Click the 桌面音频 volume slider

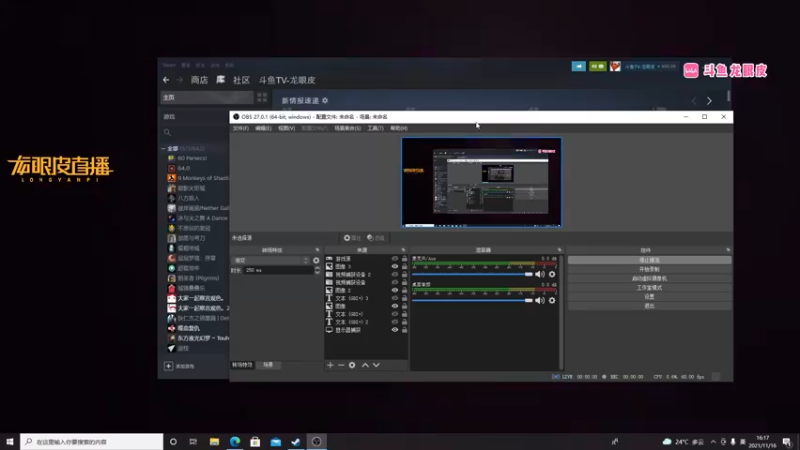[x=472, y=301]
